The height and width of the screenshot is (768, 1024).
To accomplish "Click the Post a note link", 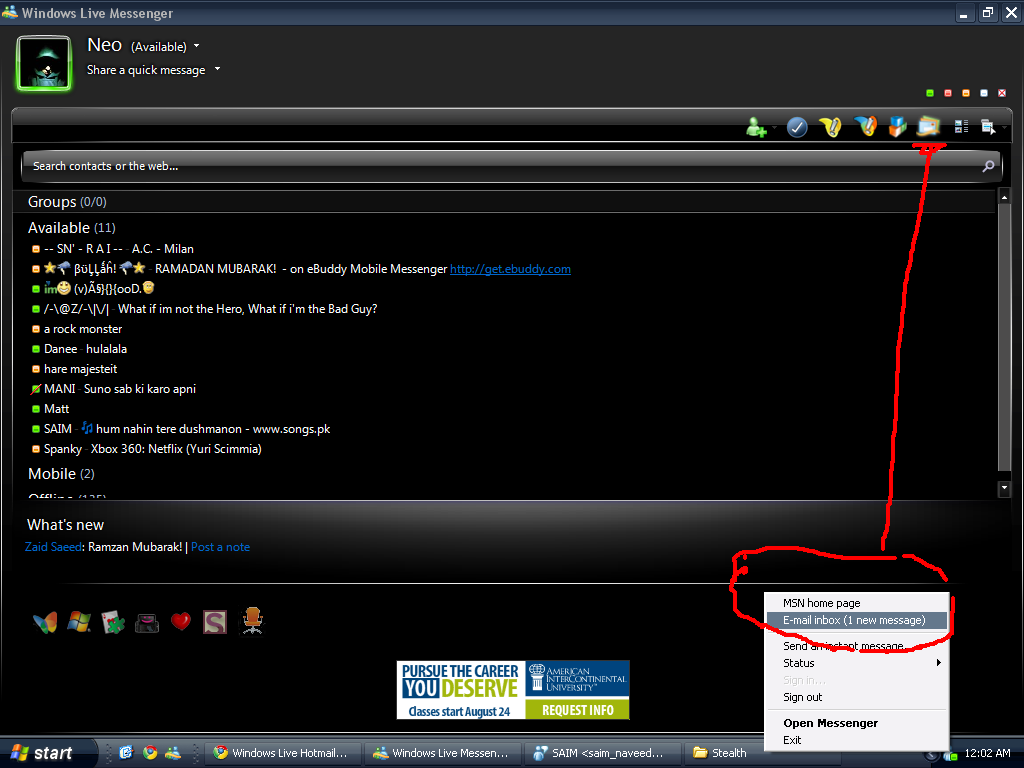I will (220, 547).
